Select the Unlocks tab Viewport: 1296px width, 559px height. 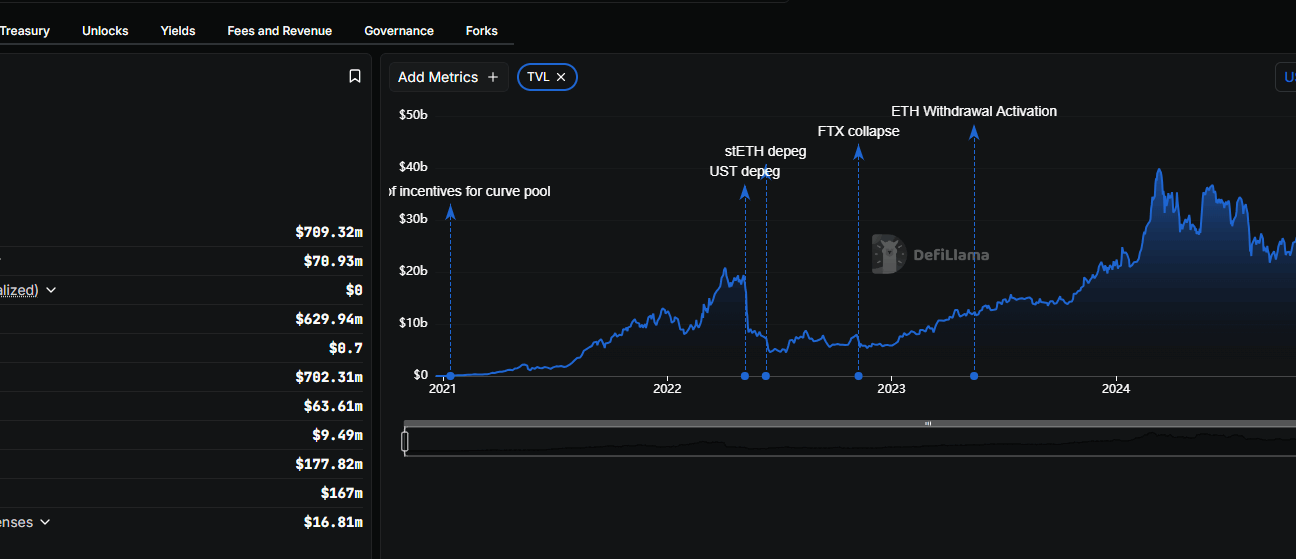point(105,31)
